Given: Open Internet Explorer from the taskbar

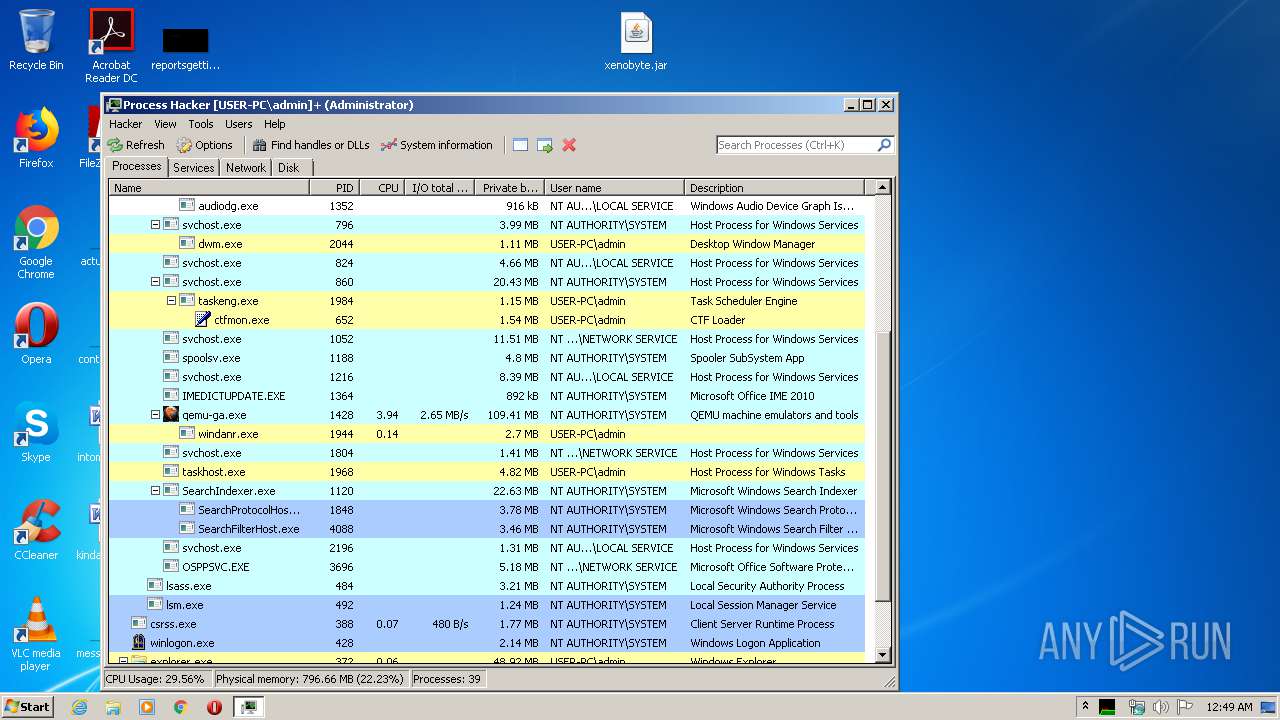Looking at the screenshot, I should click(x=79, y=707).
